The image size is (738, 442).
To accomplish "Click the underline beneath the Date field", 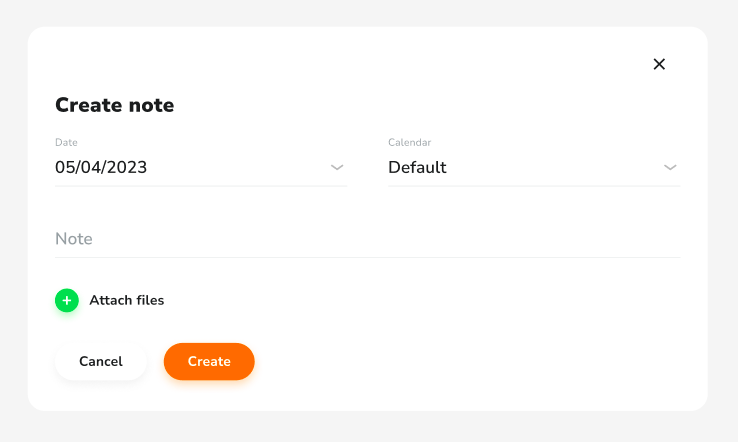I will (201, 186).
